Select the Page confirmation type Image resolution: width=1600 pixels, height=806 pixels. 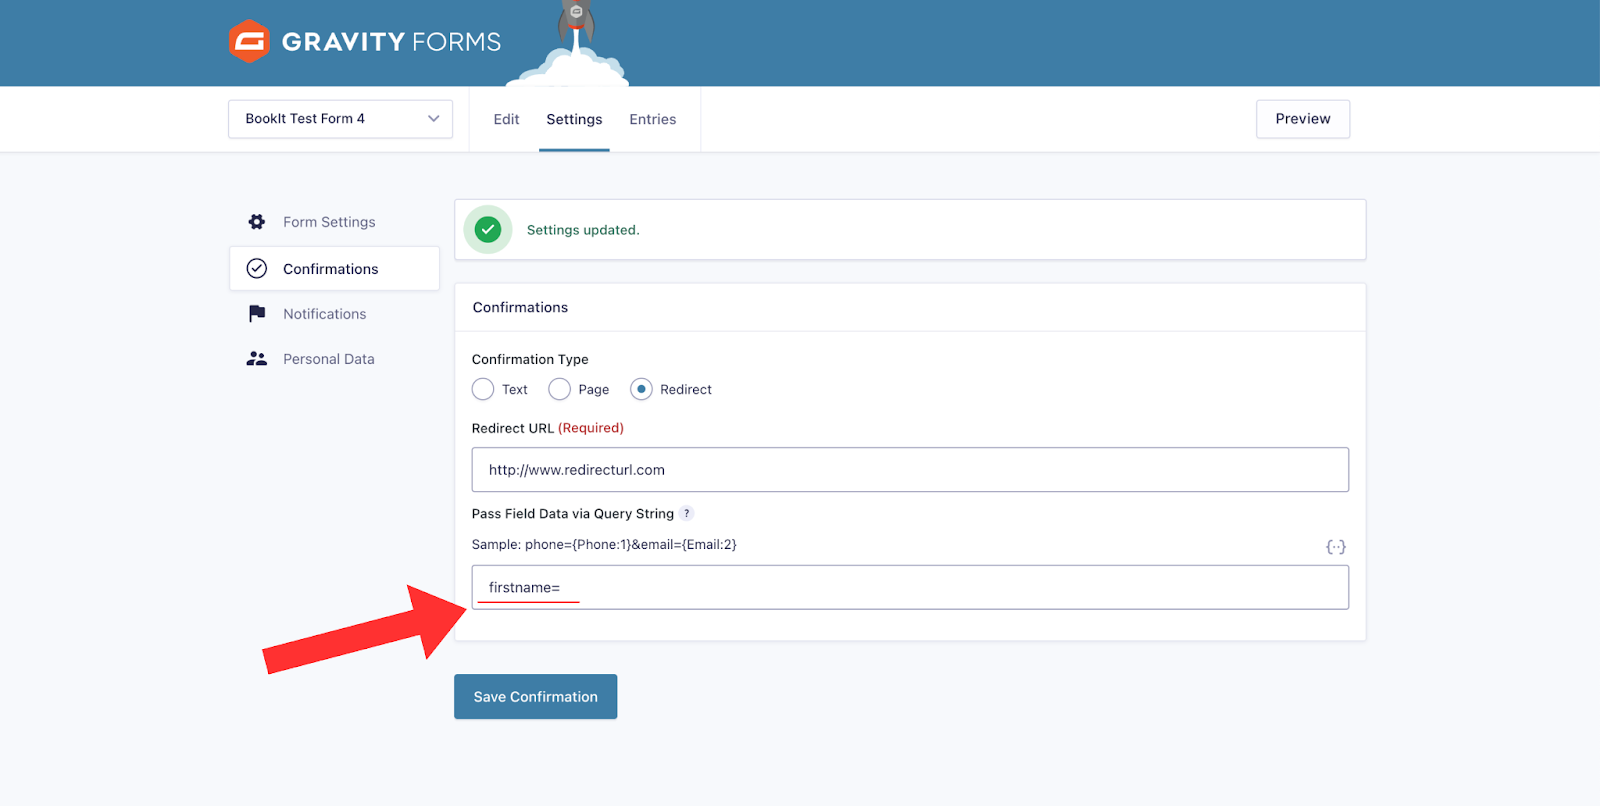[x=559, y=389]
